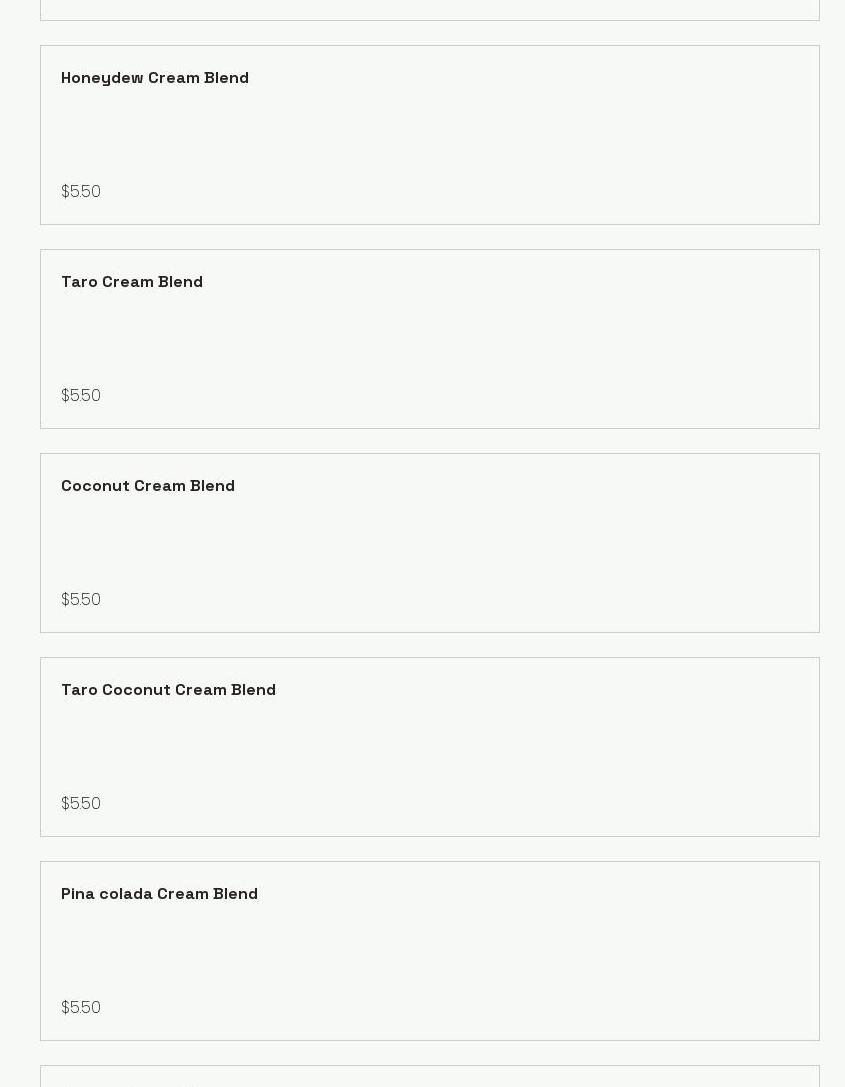Tap the price under Pina colada Cream Blend

point(81,1008)
